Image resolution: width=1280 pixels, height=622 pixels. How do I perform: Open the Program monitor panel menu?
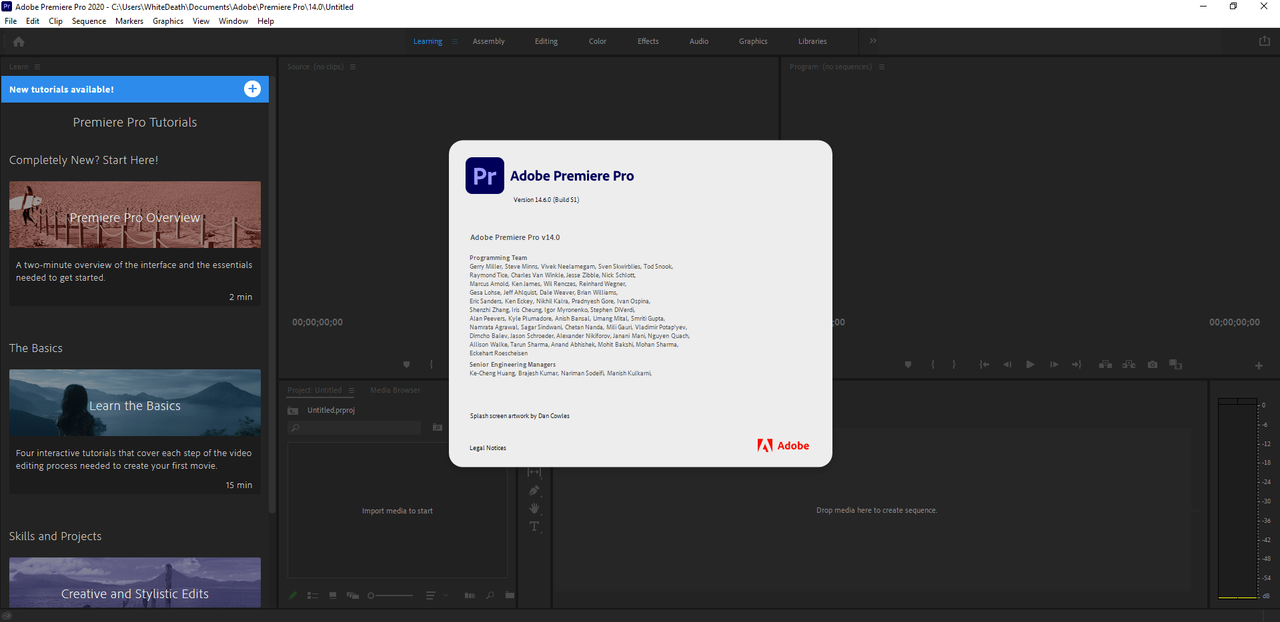(x=881, y=67)
